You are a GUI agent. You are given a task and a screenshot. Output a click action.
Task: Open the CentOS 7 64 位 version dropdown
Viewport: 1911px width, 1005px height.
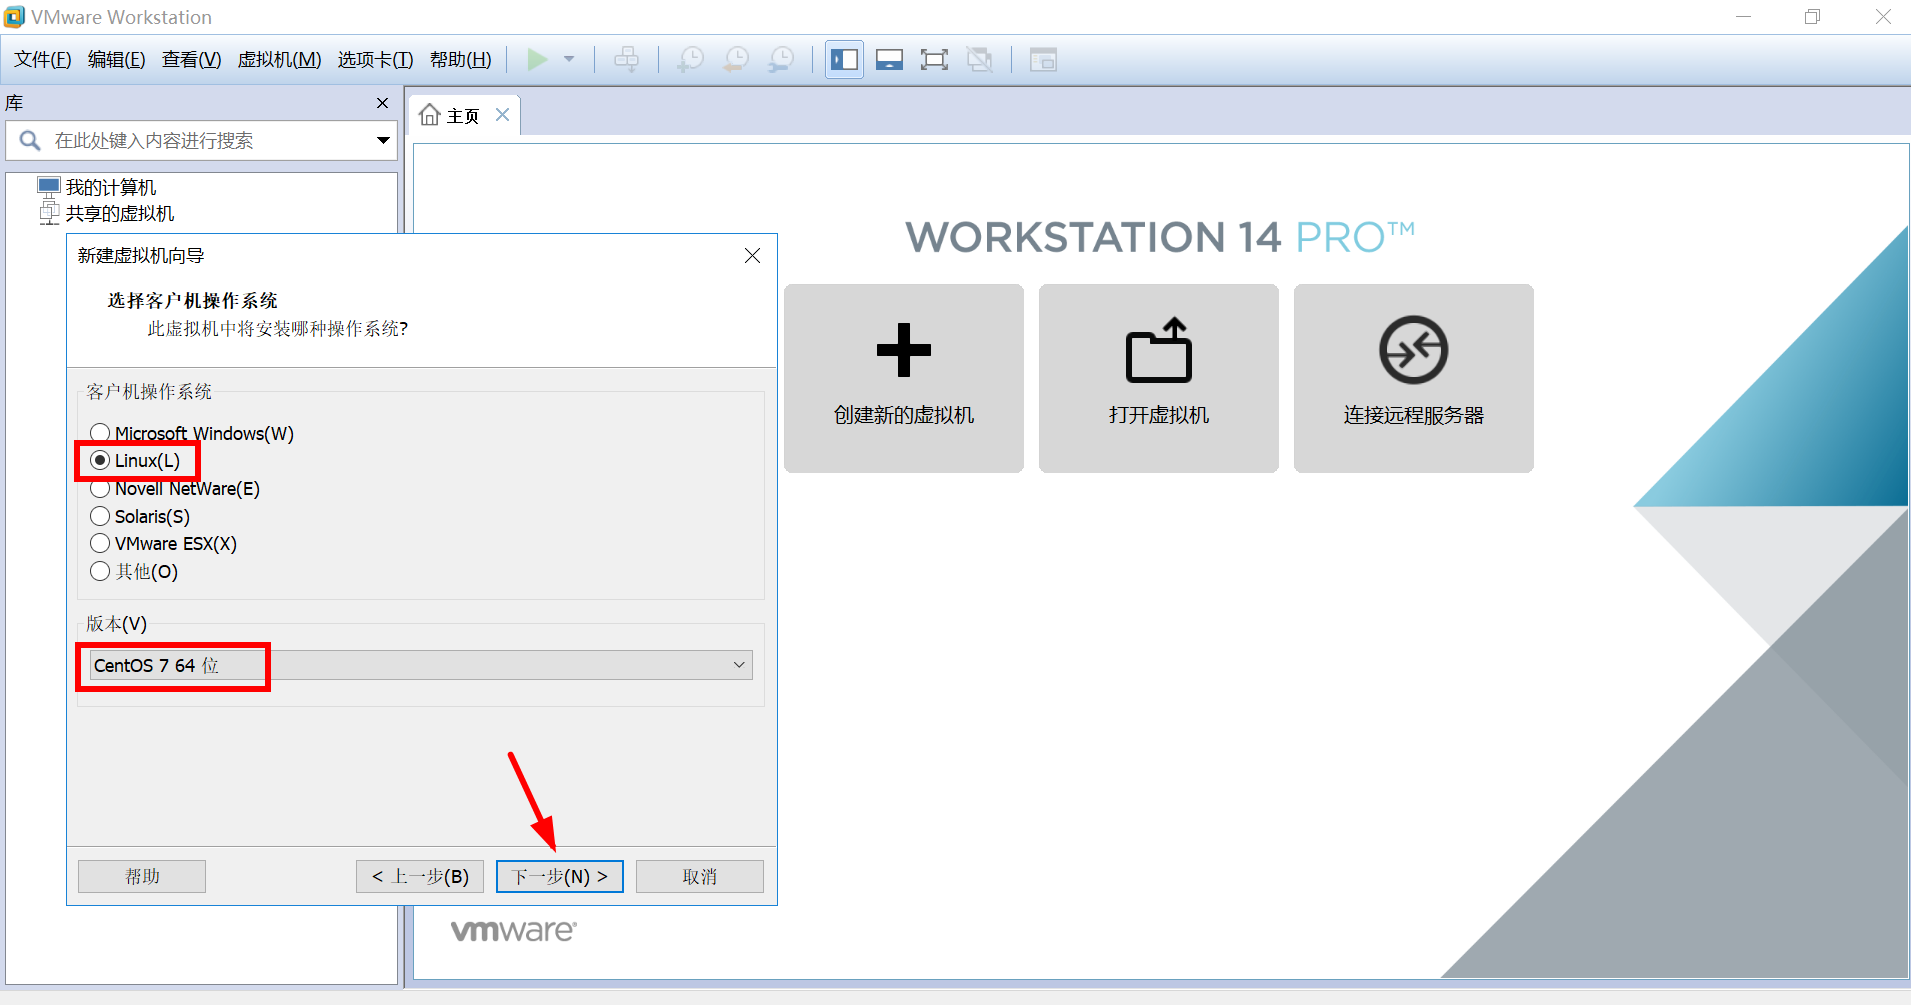pyautogui.click(x=421, y=665)
